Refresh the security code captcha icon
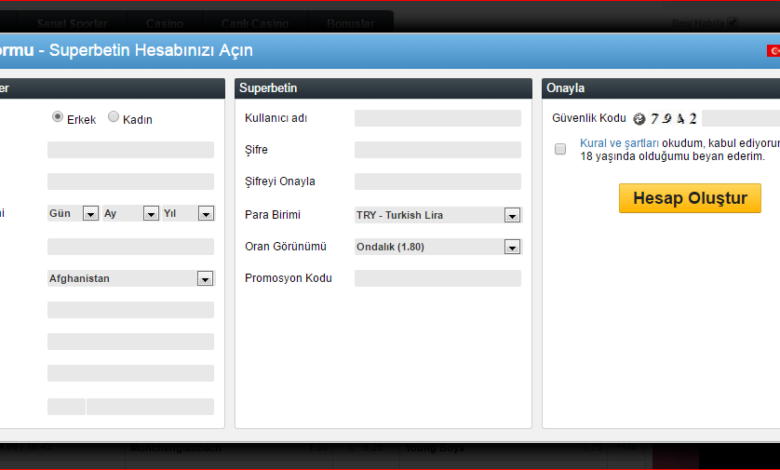This screenshot has height=470, width=780. tap(639, 119)
